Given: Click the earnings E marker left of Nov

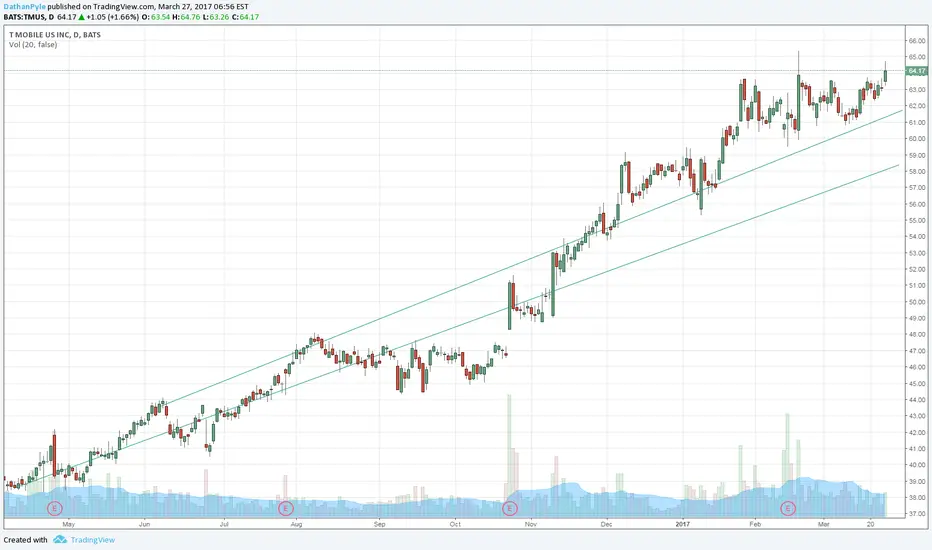Looking at the screenshot, I should pyautogui.click(x=510, y=508).
